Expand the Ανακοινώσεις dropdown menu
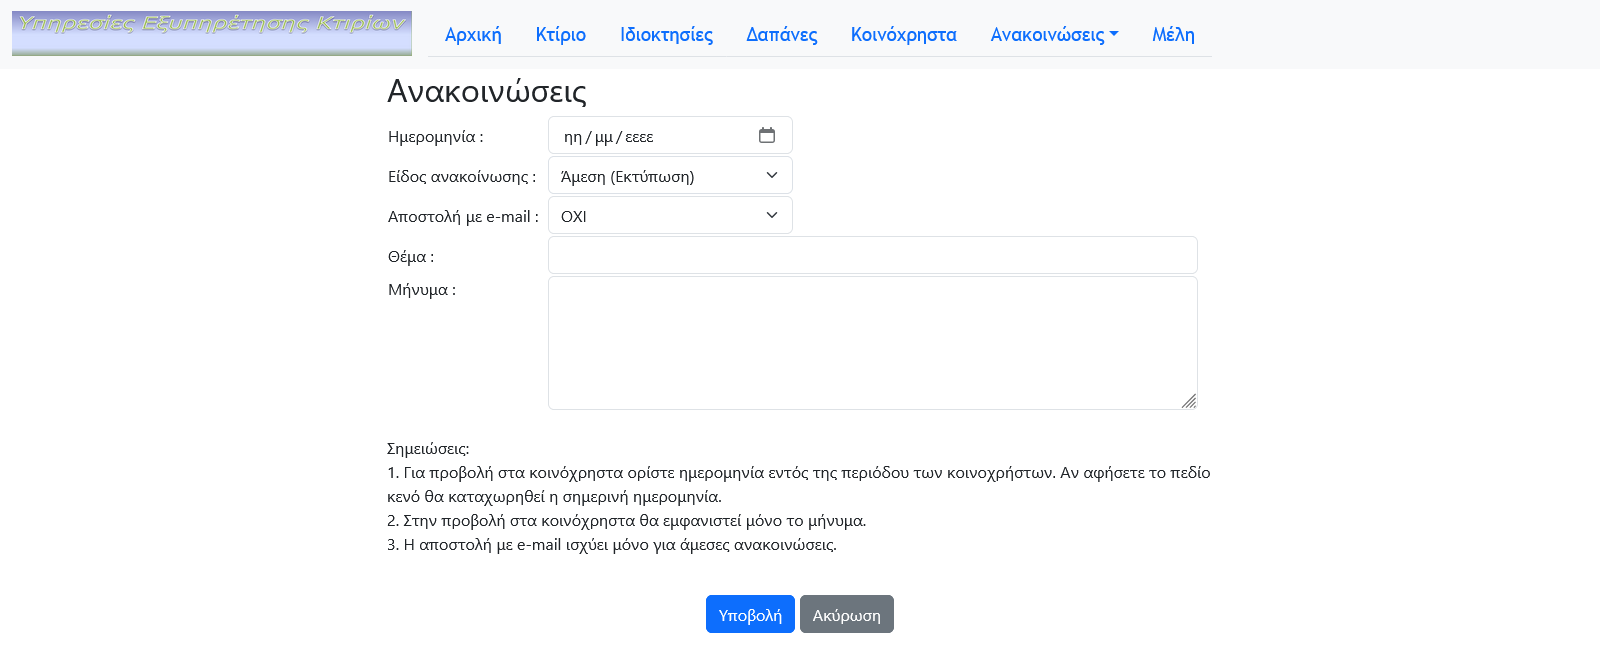This screenshot has width=1600, height=660. tap(1054, 34)
